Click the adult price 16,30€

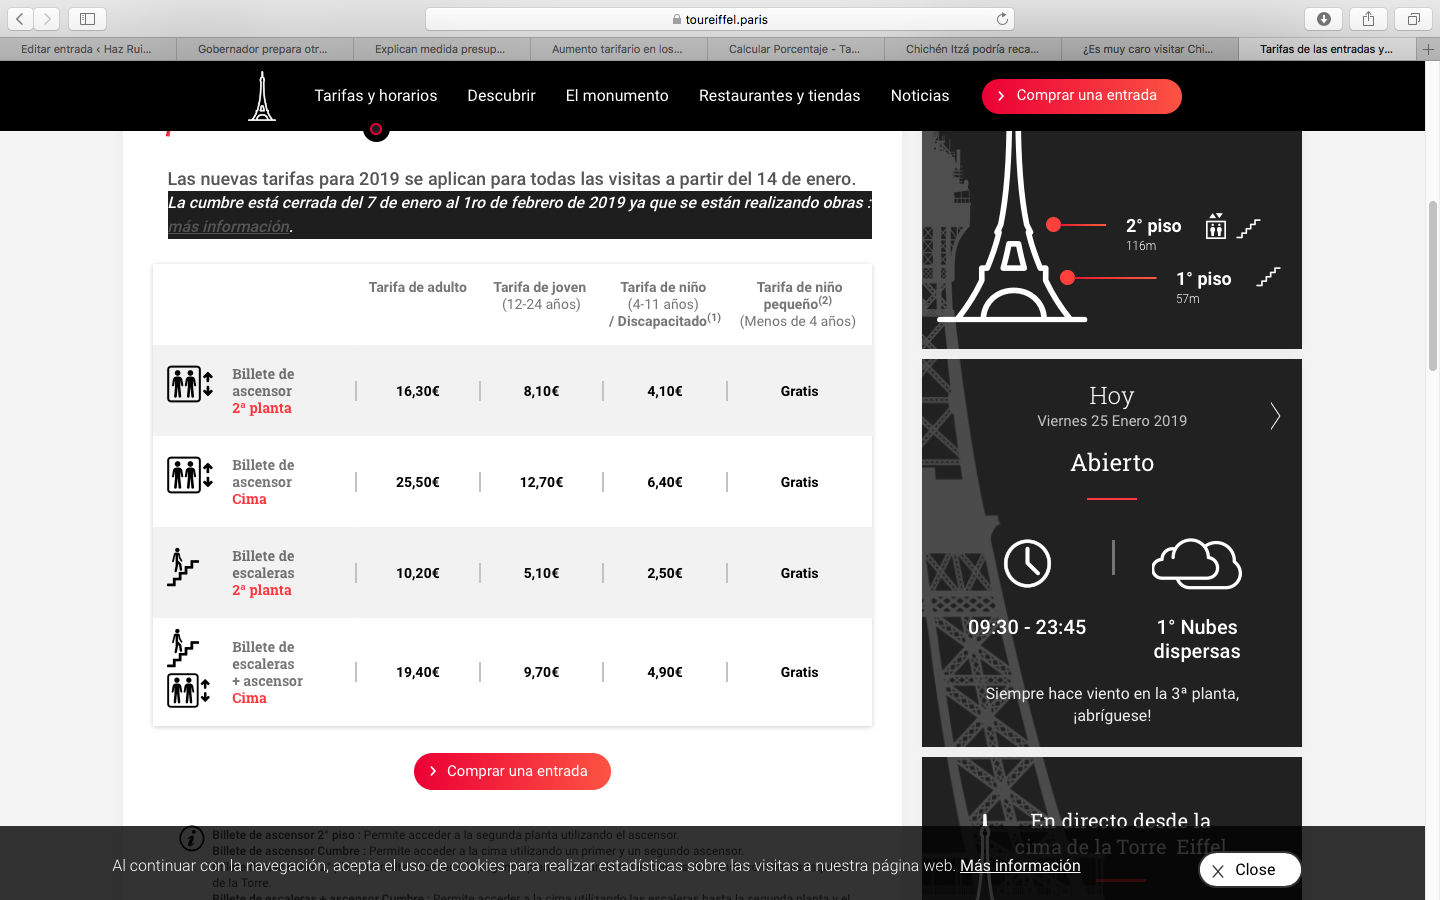(x=418, y=391)
